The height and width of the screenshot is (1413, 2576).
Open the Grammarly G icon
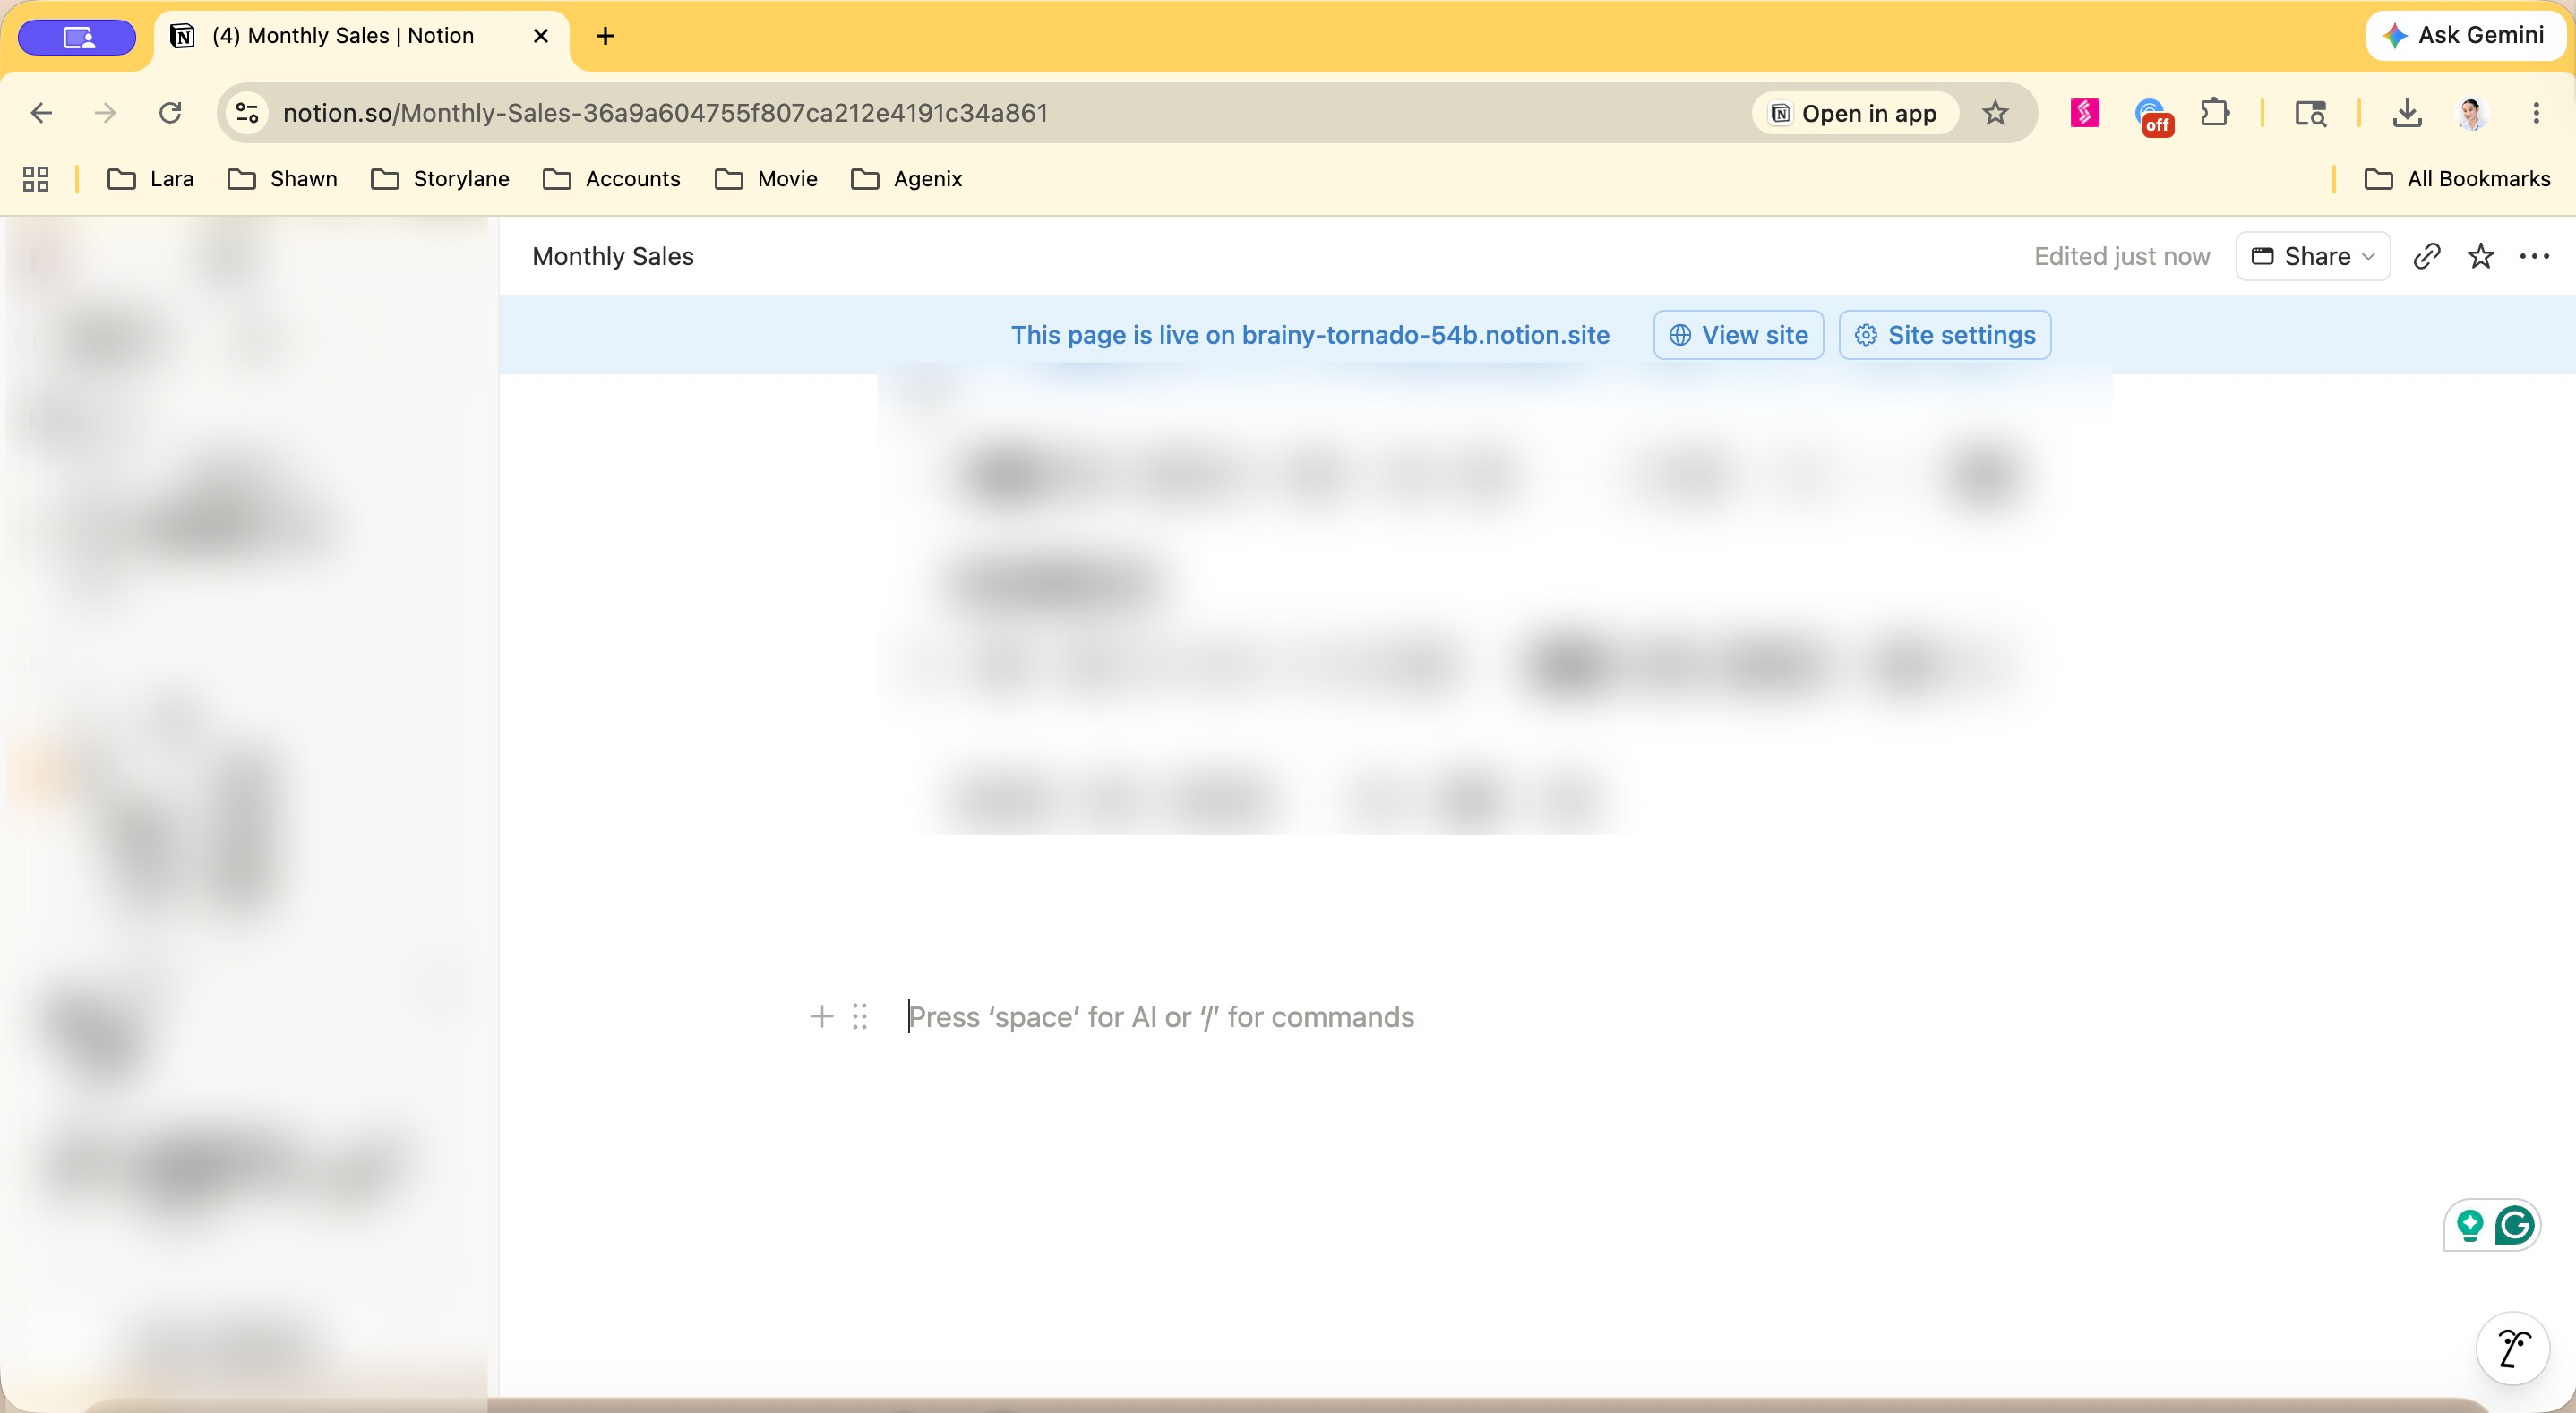click(x=2514, y=1225)
